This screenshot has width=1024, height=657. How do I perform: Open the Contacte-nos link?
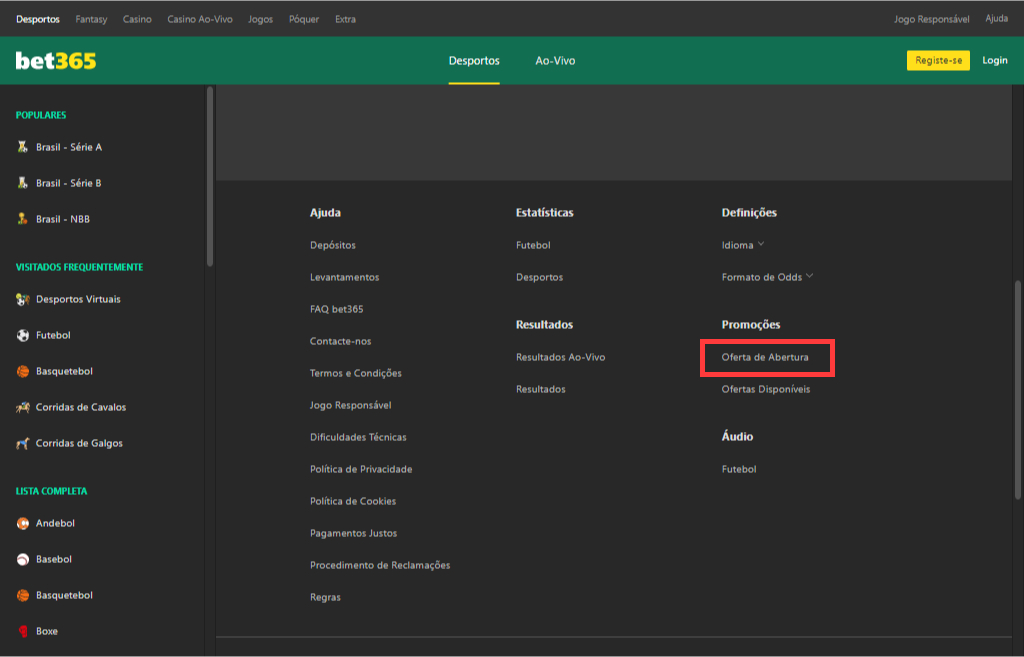point(341,341)
